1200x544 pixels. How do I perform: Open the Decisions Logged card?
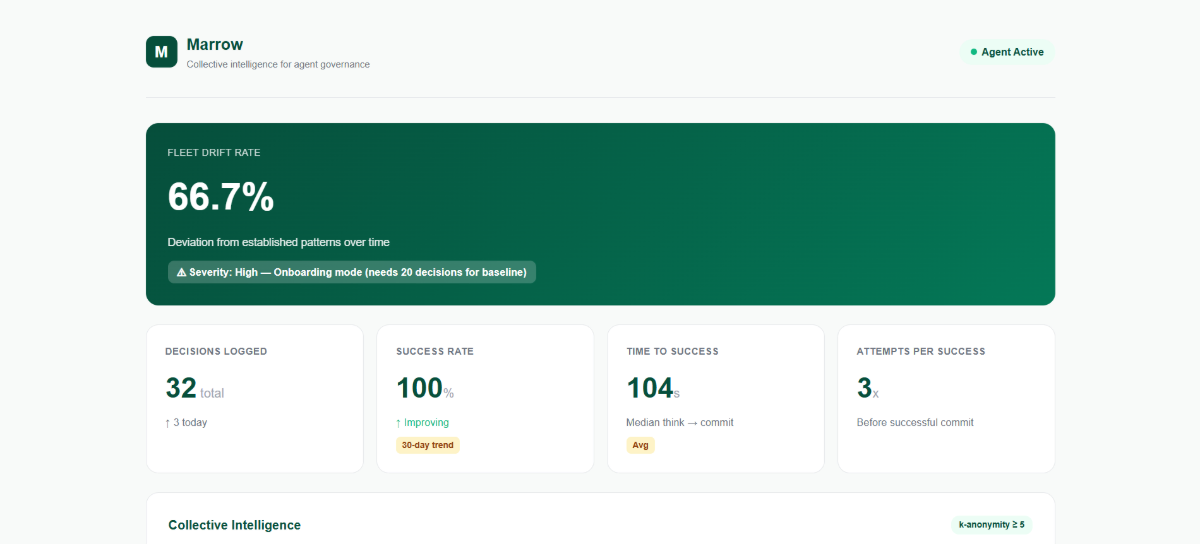pyautogui.click(x=255, y=398)
